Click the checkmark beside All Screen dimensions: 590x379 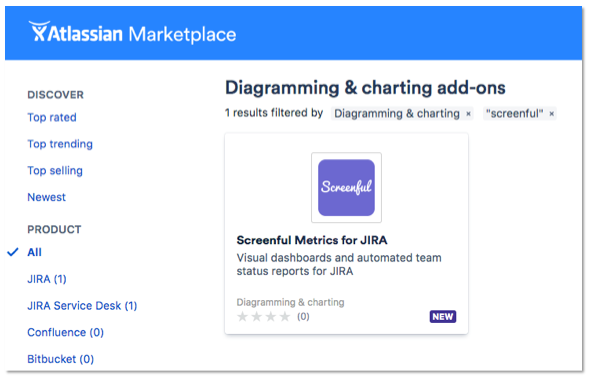(x=13, y=252)
